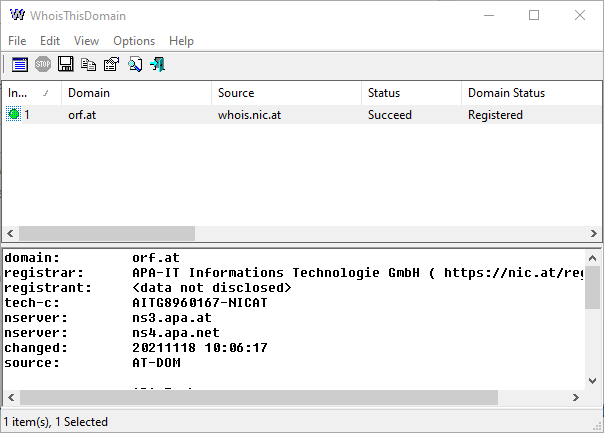Screen dimensions: 604x433
Task: Sort by the Domain Status column header
Action: click(531, 93)
